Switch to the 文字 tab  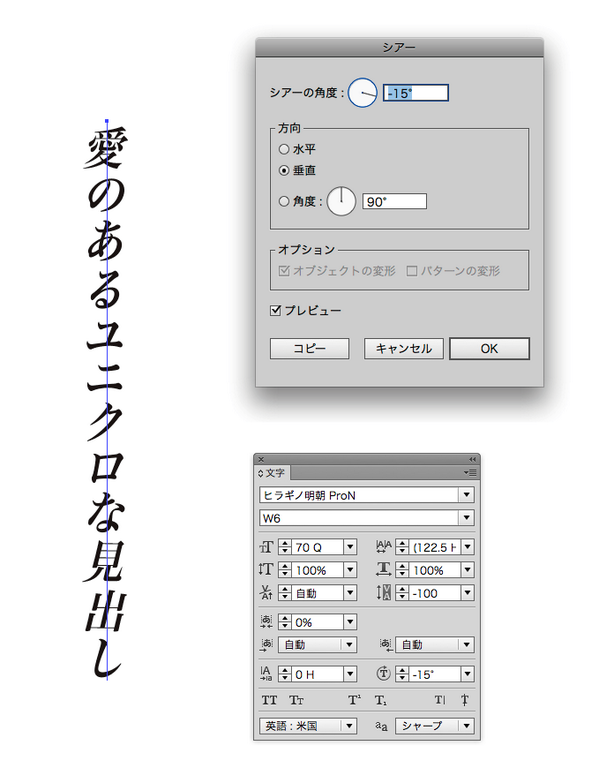click(x=274, y=473)
